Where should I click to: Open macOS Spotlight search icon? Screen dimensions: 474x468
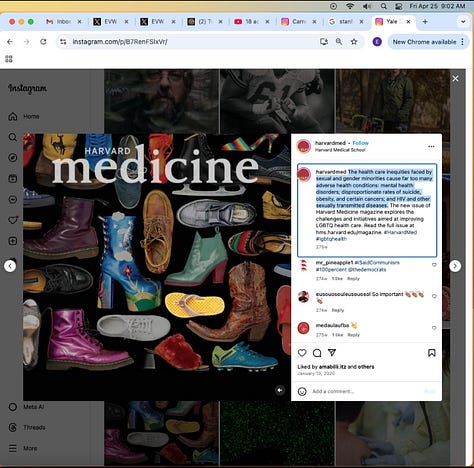[x=384, y=6]
